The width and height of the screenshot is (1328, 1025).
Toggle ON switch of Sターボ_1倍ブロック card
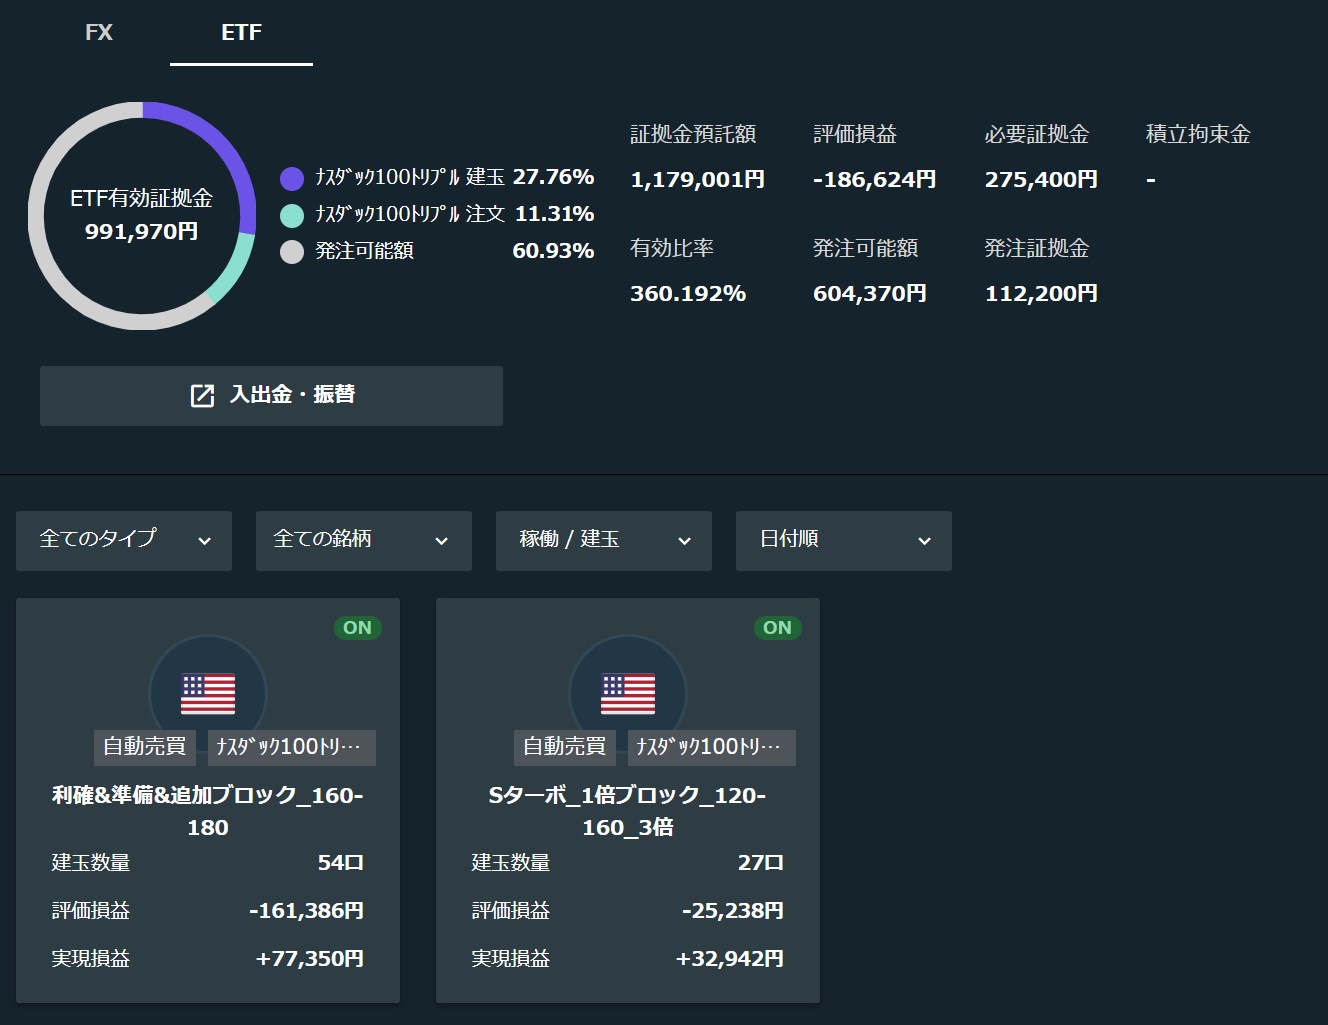[777, 628]
